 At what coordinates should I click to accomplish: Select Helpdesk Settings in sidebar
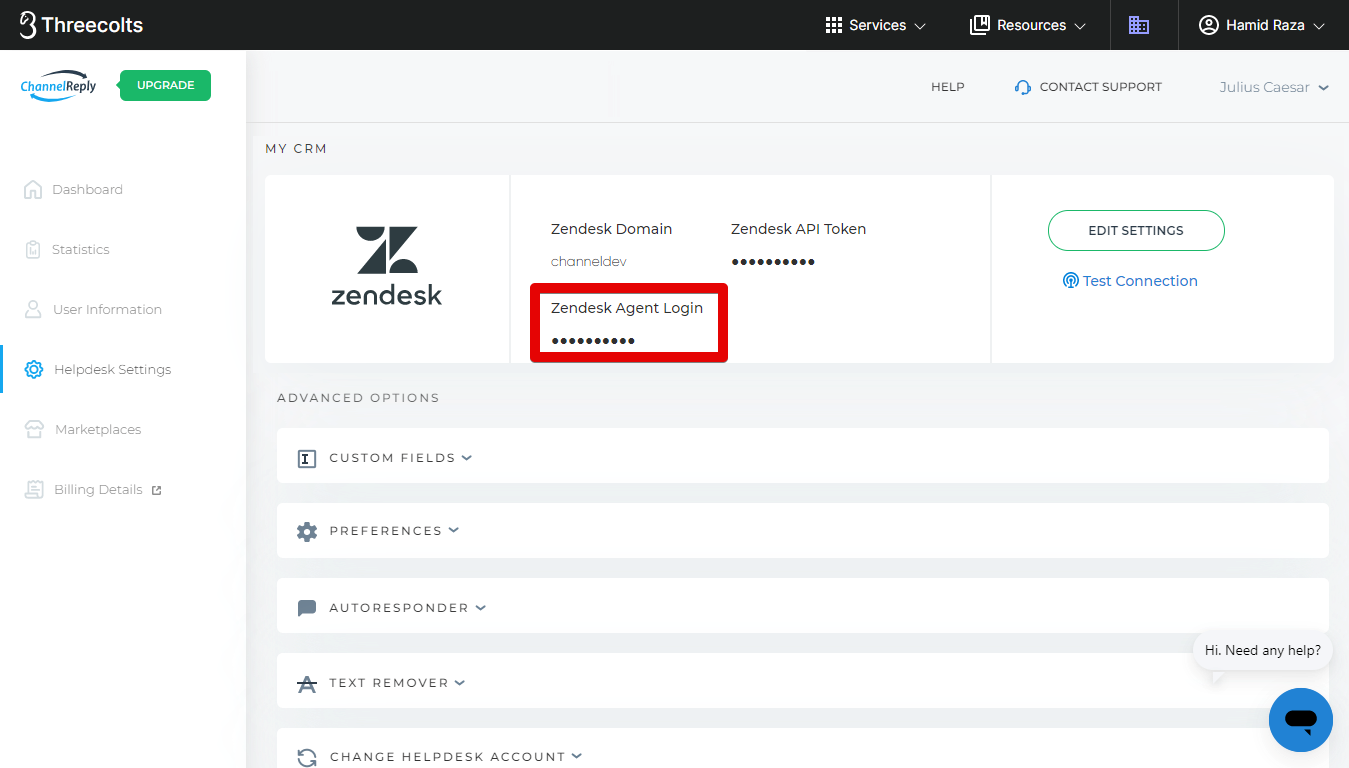112,369
